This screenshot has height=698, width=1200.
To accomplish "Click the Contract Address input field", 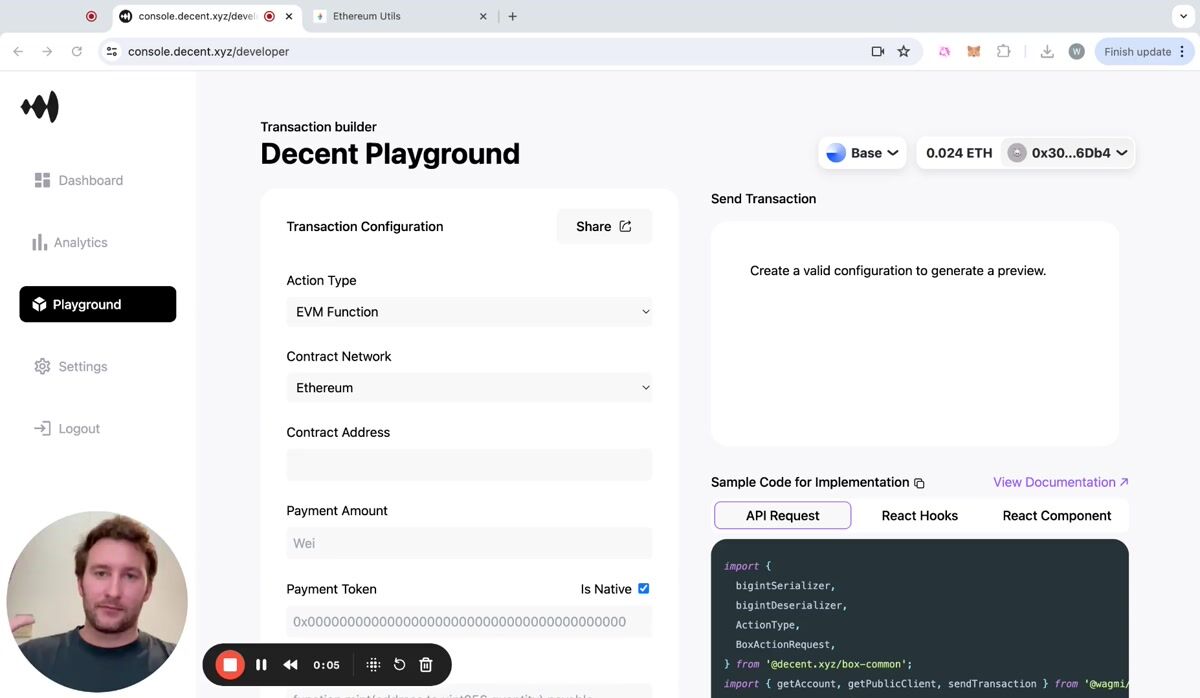I will point(469,465).
